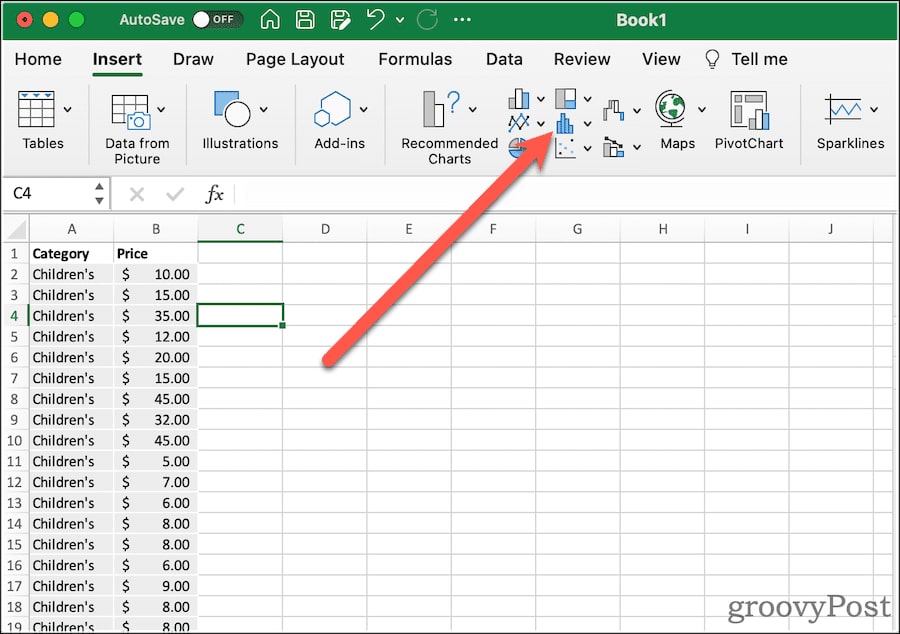Insert a pie chart

(516, 148)
